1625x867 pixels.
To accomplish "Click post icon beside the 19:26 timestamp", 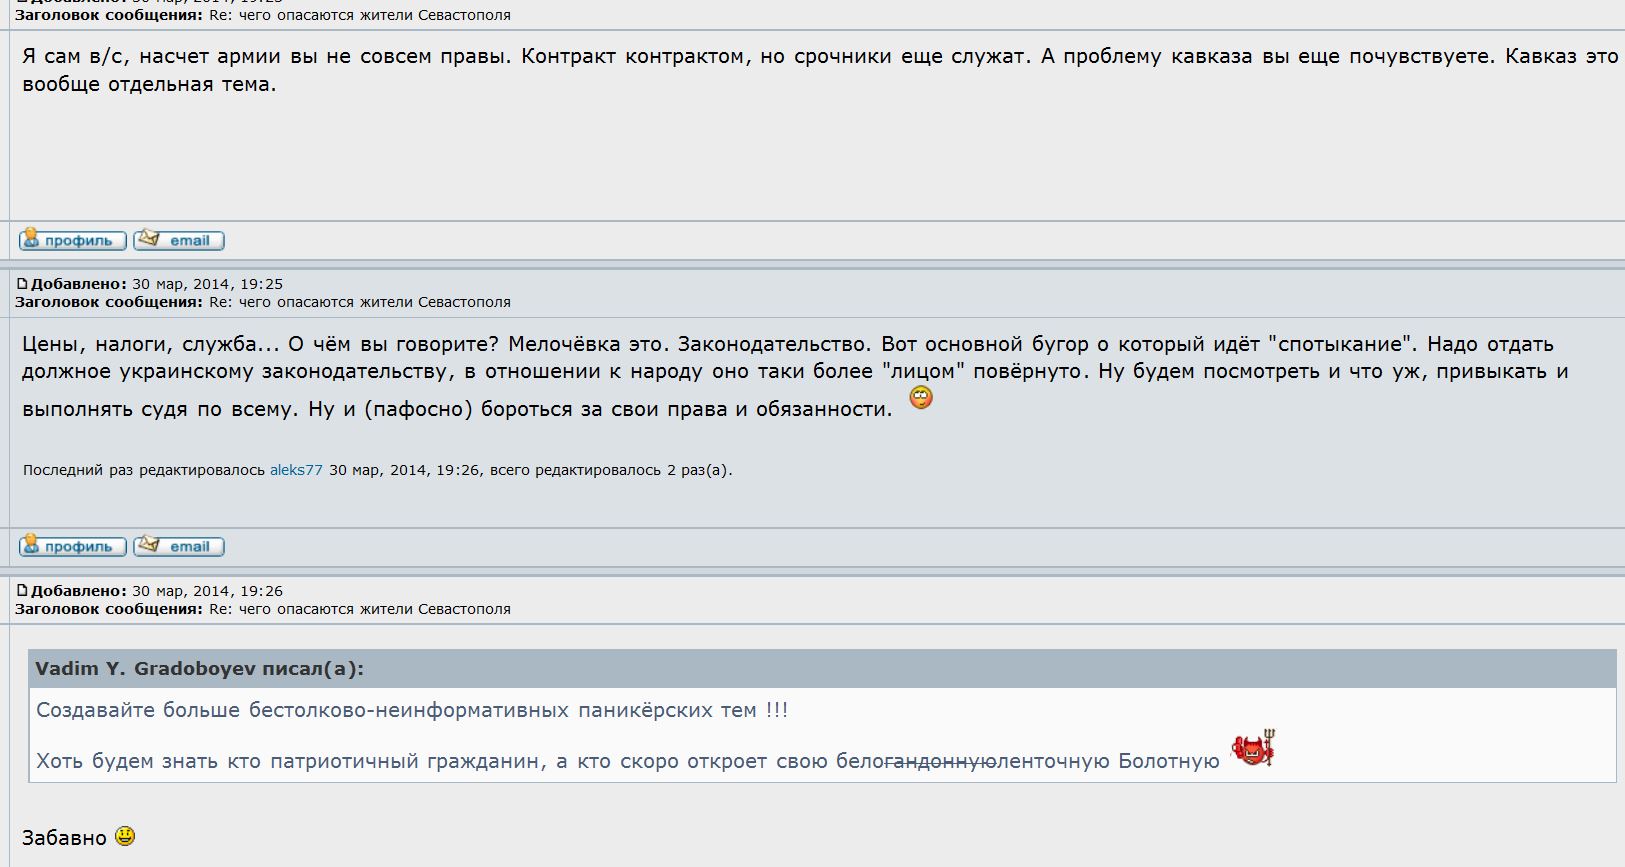I will pyautogui.click(x=22, y=592).
